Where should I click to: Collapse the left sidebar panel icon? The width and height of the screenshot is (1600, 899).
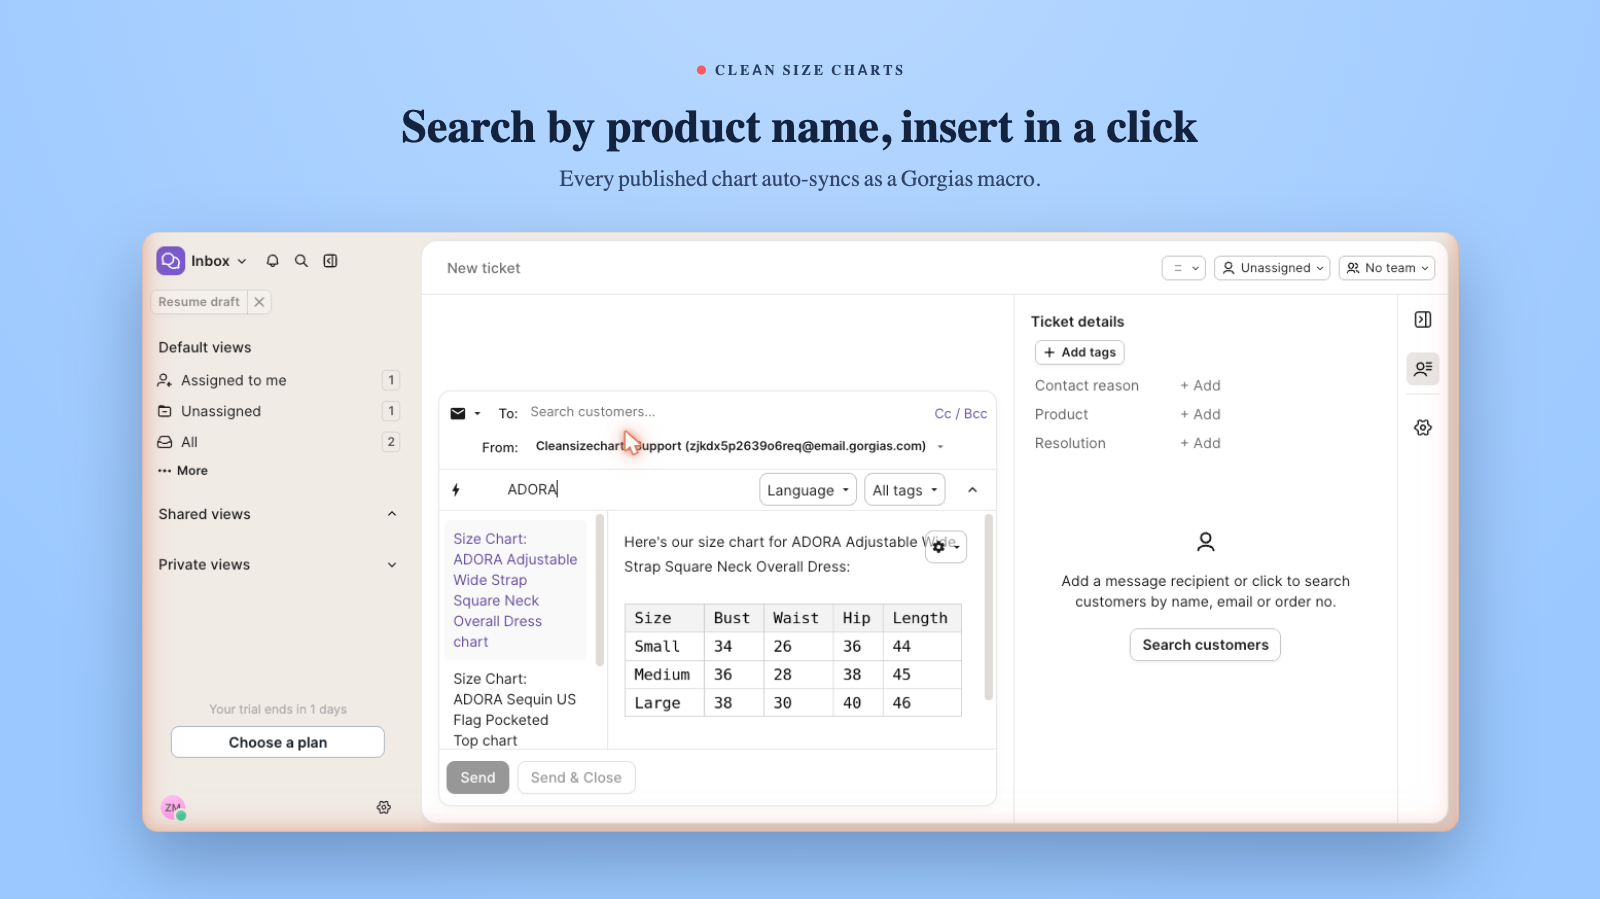tap(330, 261)
